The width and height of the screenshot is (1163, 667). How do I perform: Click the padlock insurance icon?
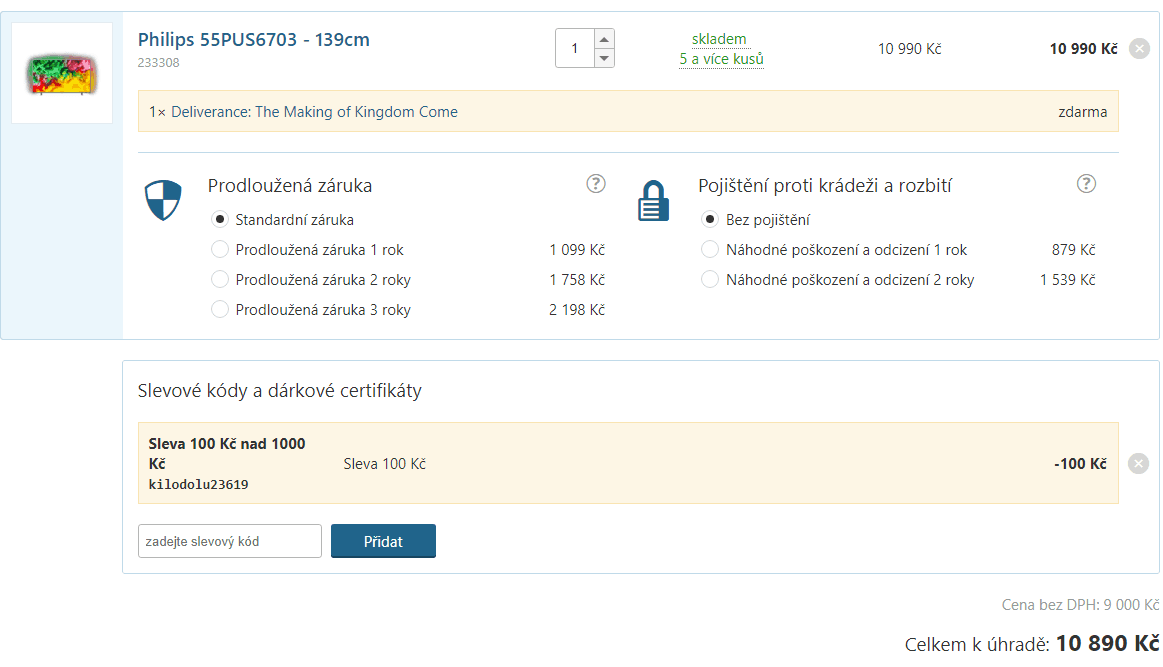(653, 201)
